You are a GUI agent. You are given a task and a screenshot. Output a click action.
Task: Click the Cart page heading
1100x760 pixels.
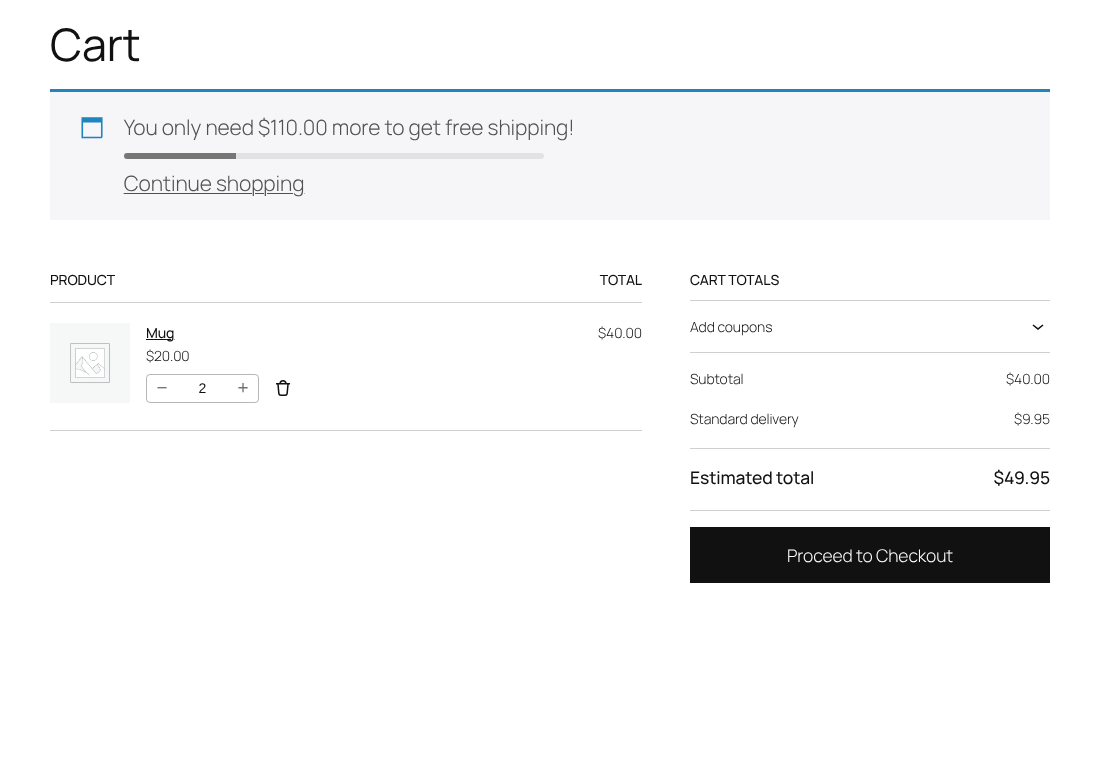click(95, 46)
